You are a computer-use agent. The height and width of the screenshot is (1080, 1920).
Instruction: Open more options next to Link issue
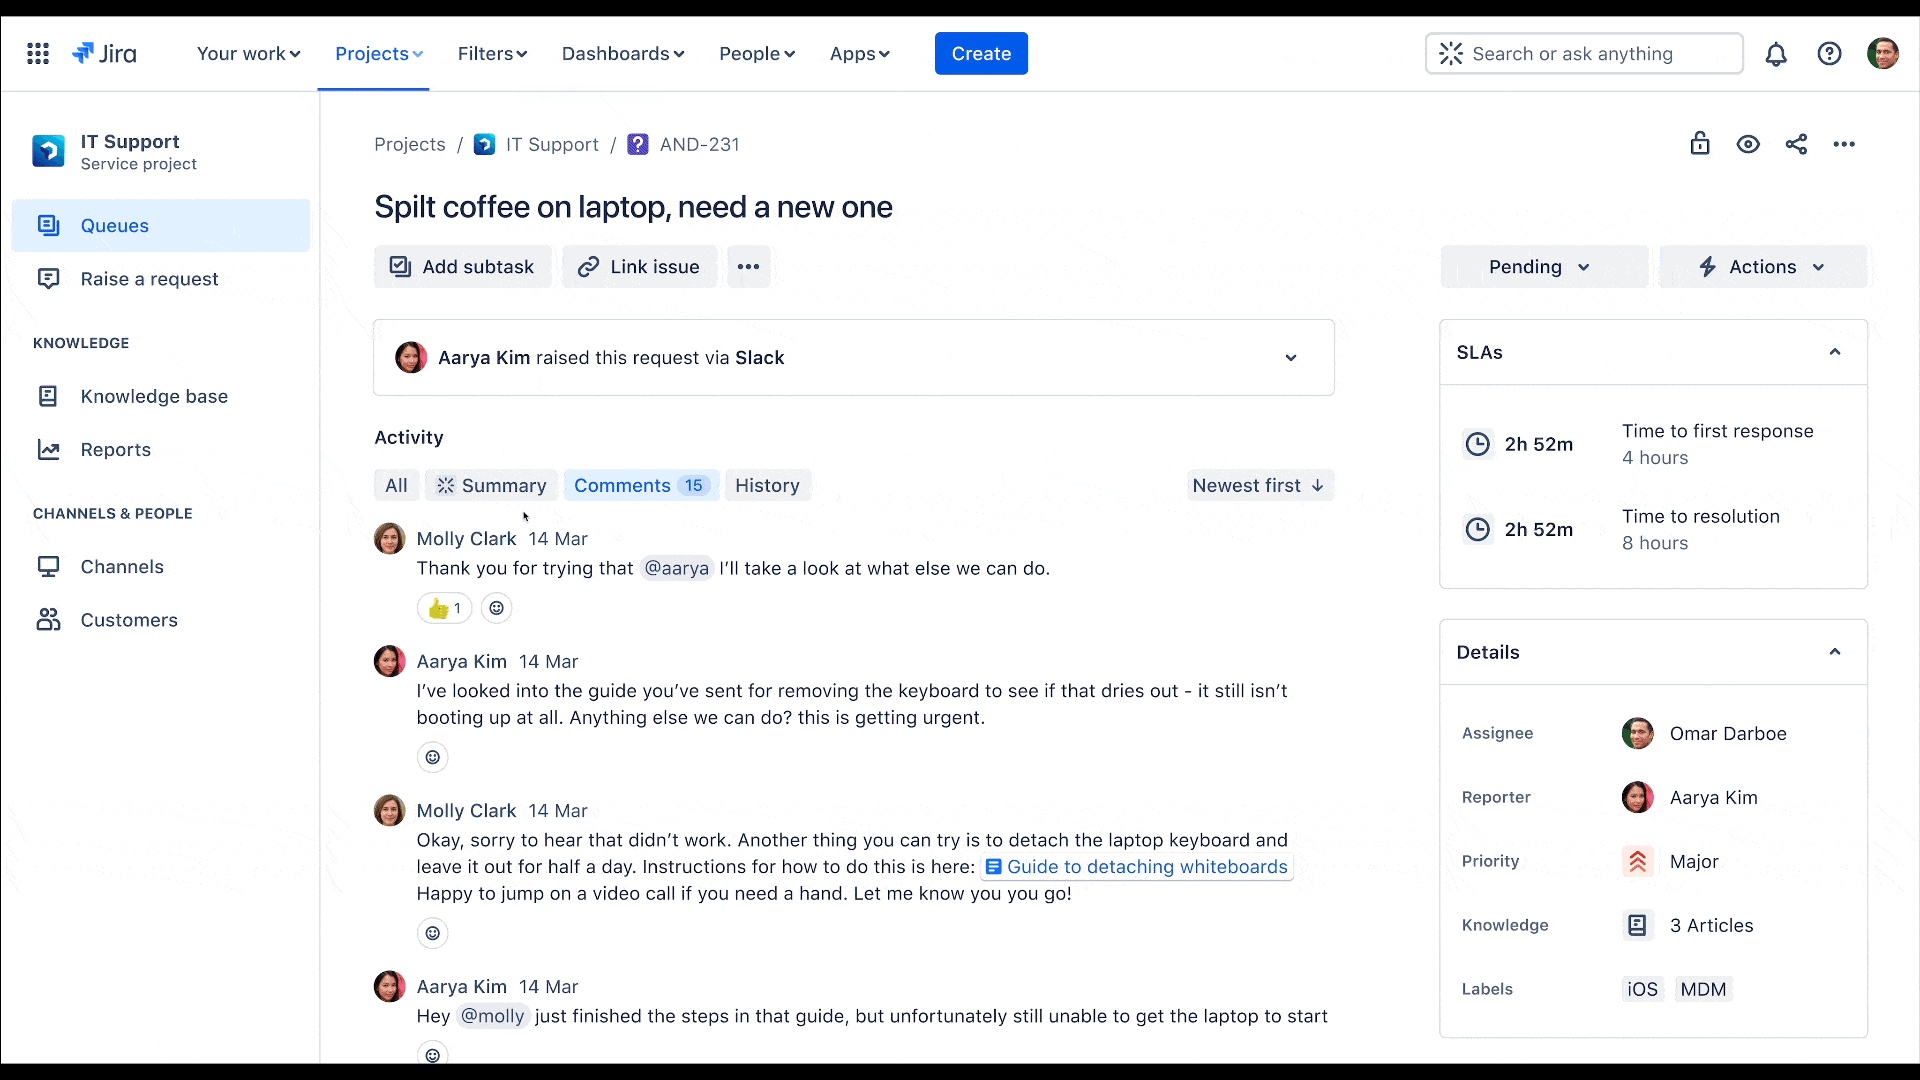click(x=748, y=267)
